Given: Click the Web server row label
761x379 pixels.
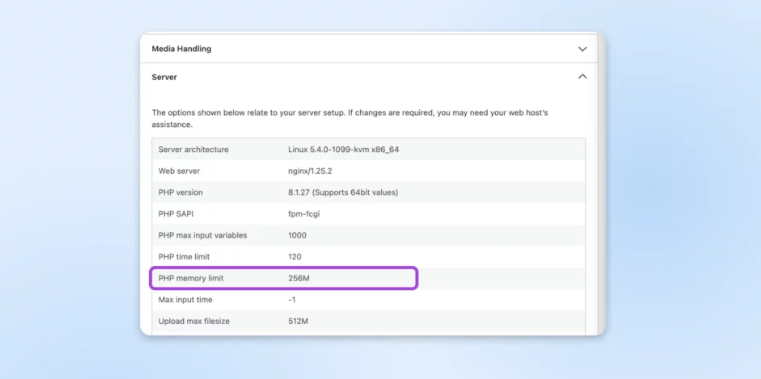Looking at the screenshot, I should pyautogui.click(x=179, y=171).
